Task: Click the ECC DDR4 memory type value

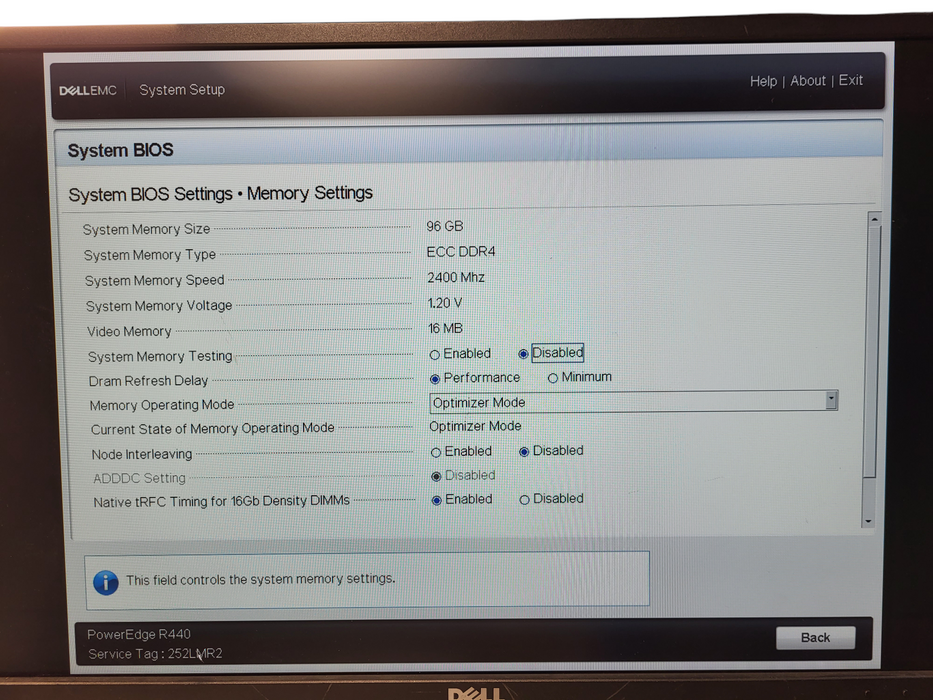Action: [461, 252]
